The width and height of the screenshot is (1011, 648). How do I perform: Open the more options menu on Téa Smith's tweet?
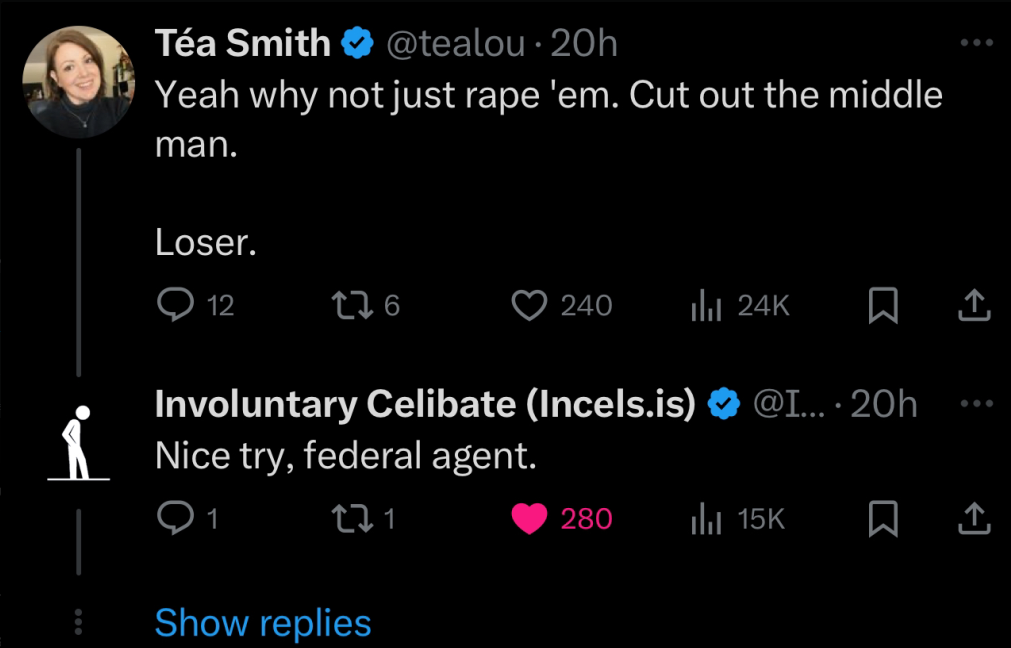(x=976, y=42)
